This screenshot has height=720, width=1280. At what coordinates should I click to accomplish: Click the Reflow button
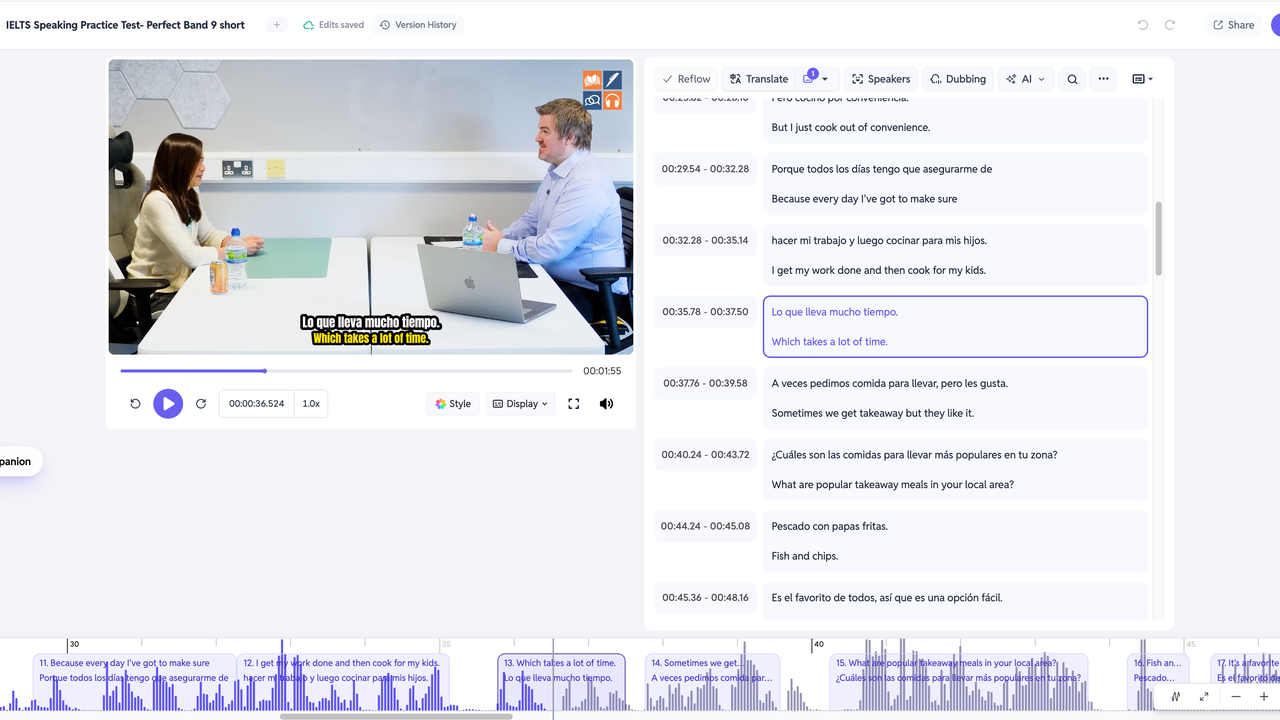coord(686,79)
